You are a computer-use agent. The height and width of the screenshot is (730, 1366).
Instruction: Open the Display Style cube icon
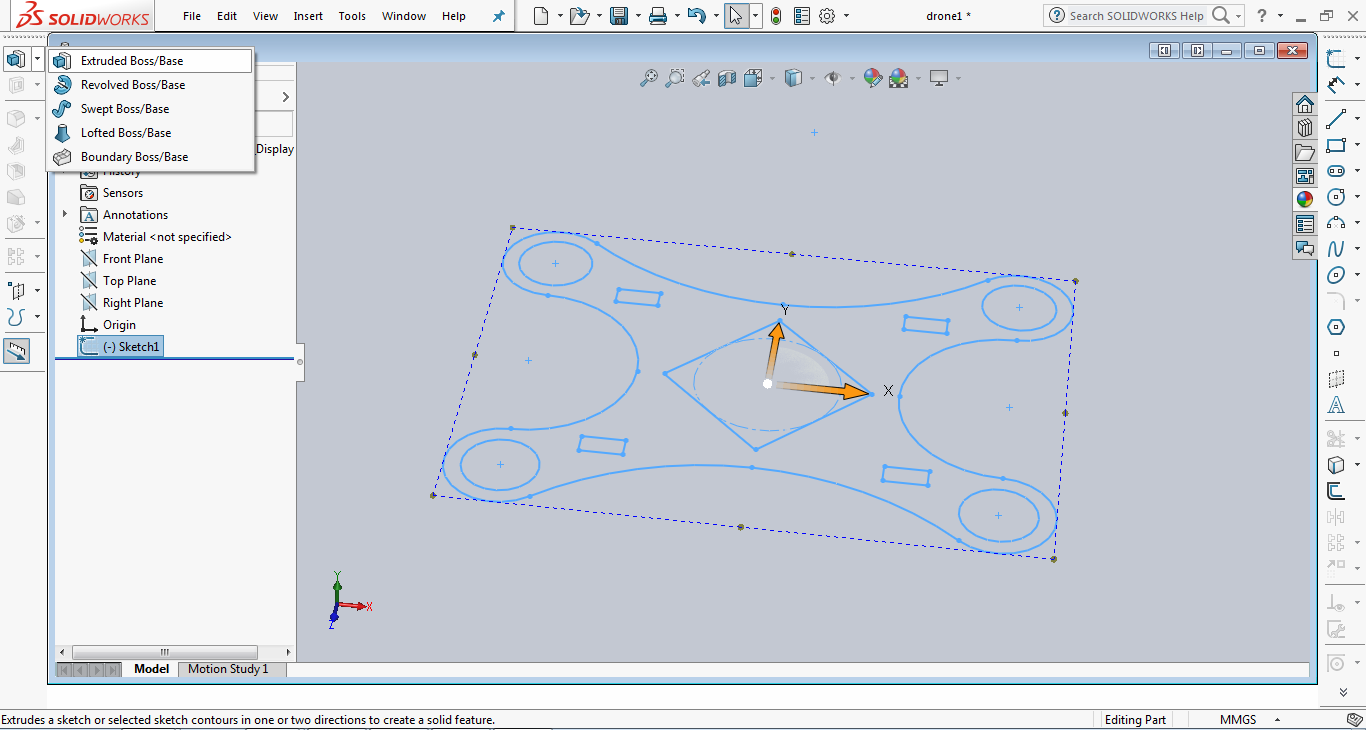pyautogui.click(x=793, y=78)
